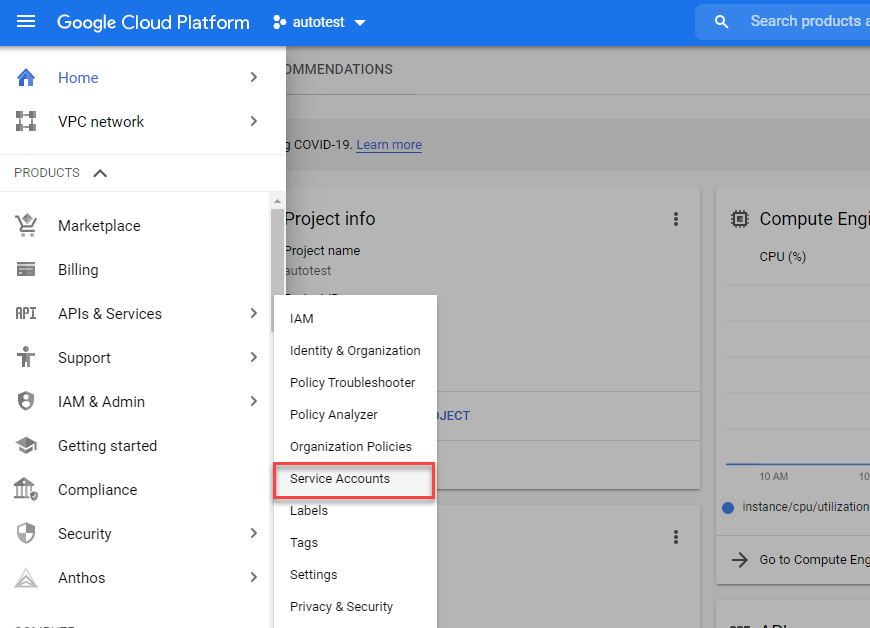Click the Marketplace cart icon
This screenshot has height=628, width=870.
26,225
